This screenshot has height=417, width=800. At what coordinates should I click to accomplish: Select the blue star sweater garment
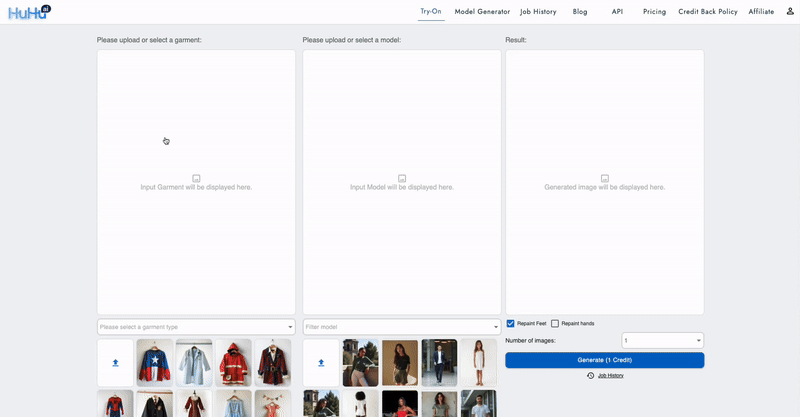[155, 363]
